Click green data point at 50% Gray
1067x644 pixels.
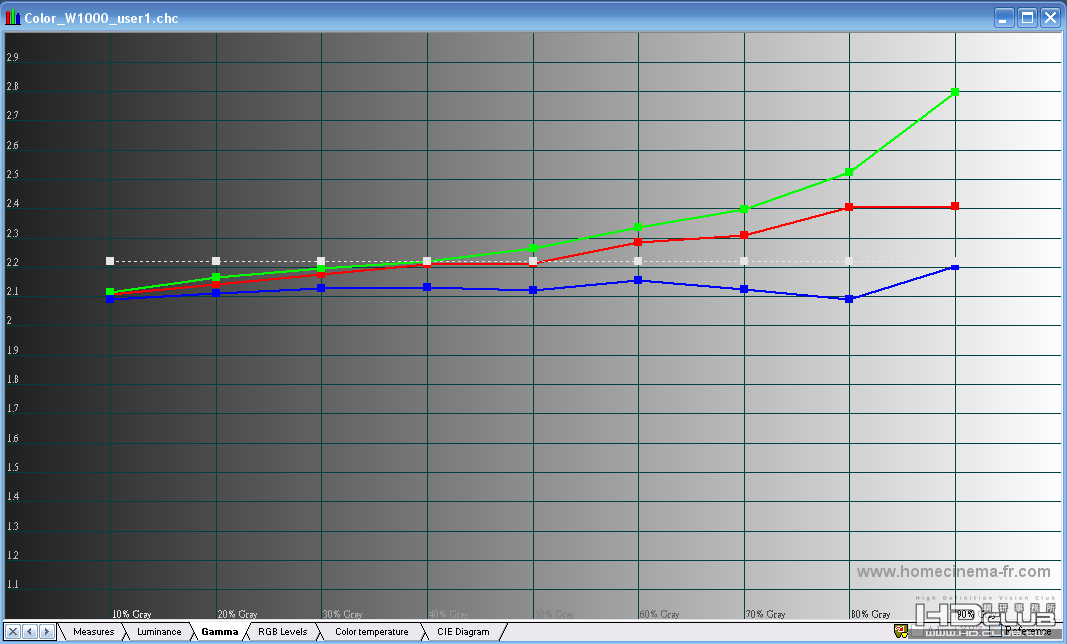tap(533, 248)
